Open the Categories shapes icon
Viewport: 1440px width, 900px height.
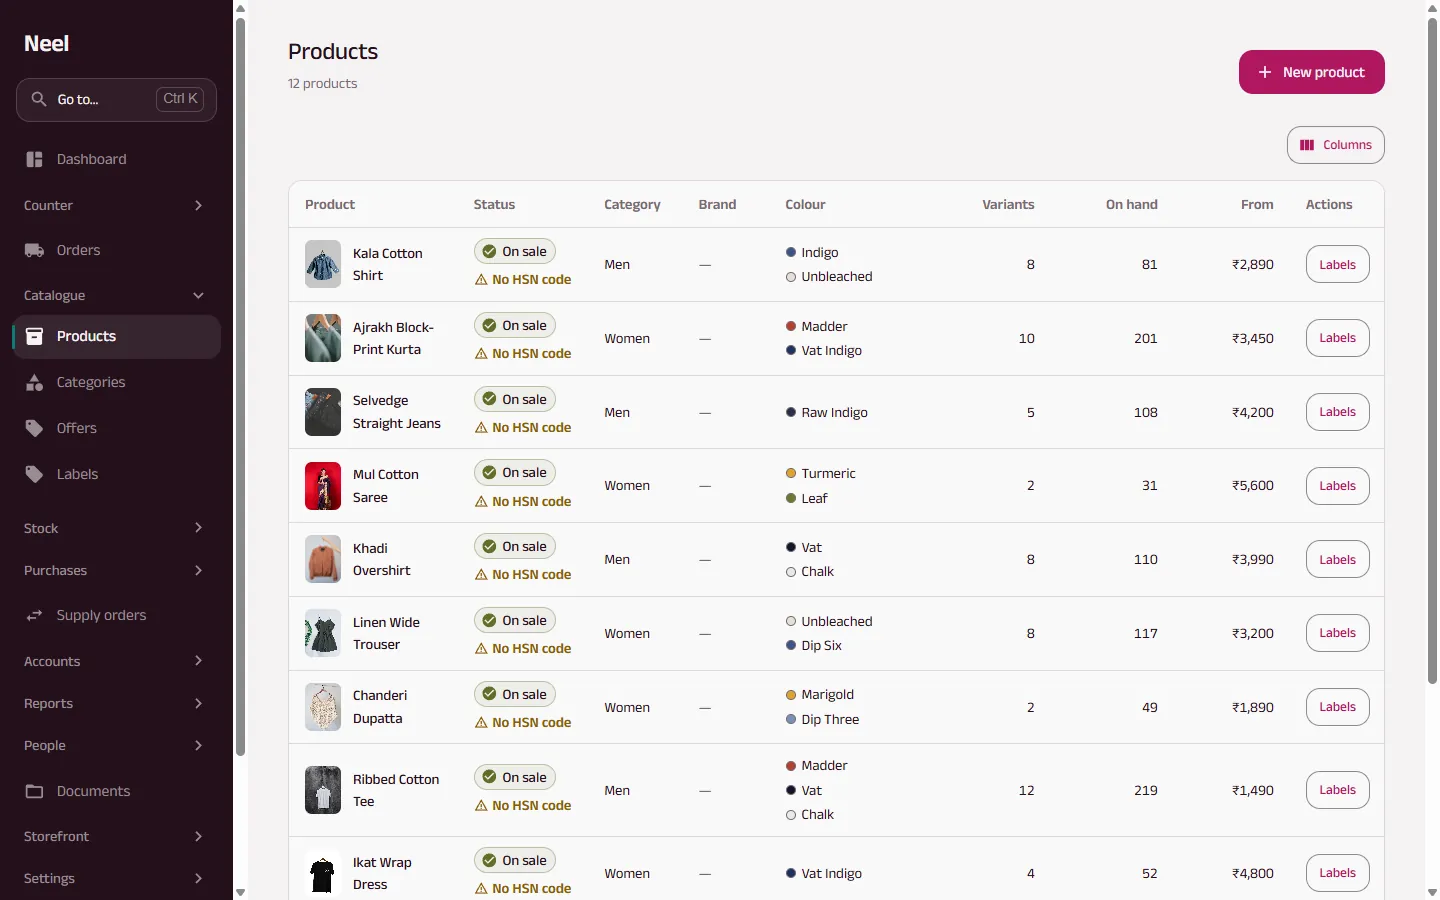[x=35, y=382]
